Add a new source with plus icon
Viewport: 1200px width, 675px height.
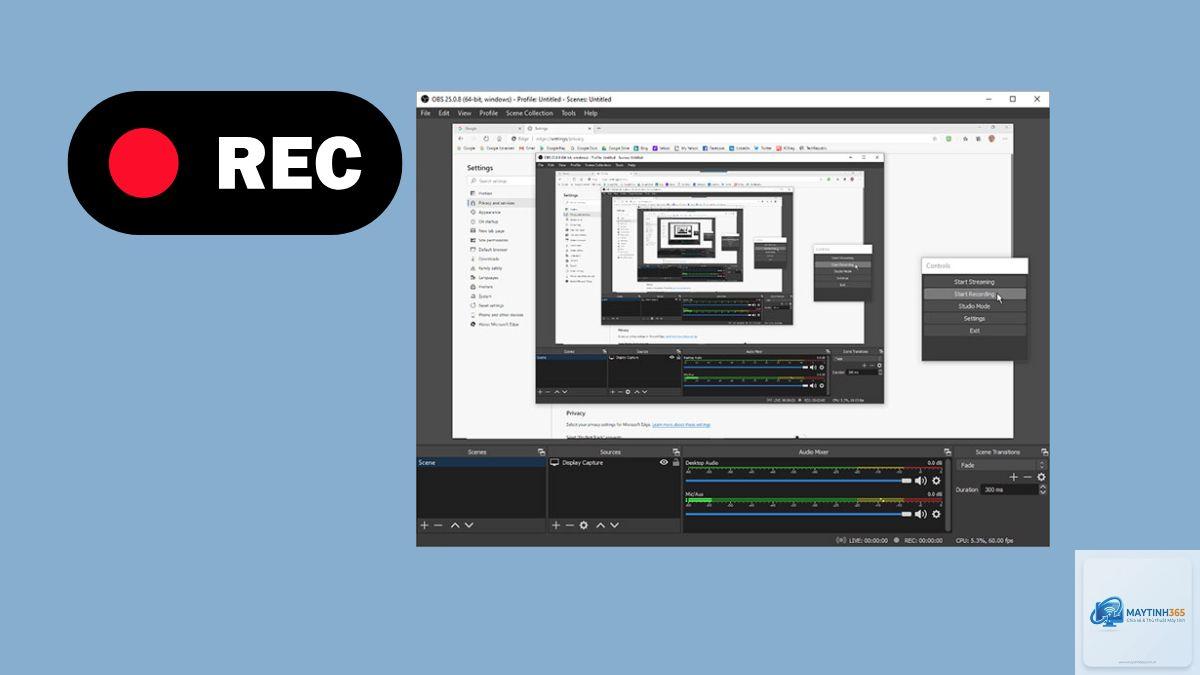click(x=556, y=525)
